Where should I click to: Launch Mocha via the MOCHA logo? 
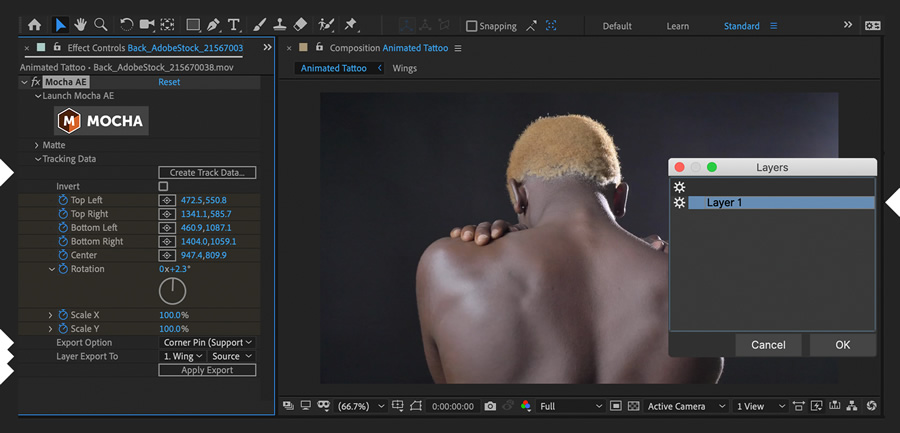coord(101,121)
